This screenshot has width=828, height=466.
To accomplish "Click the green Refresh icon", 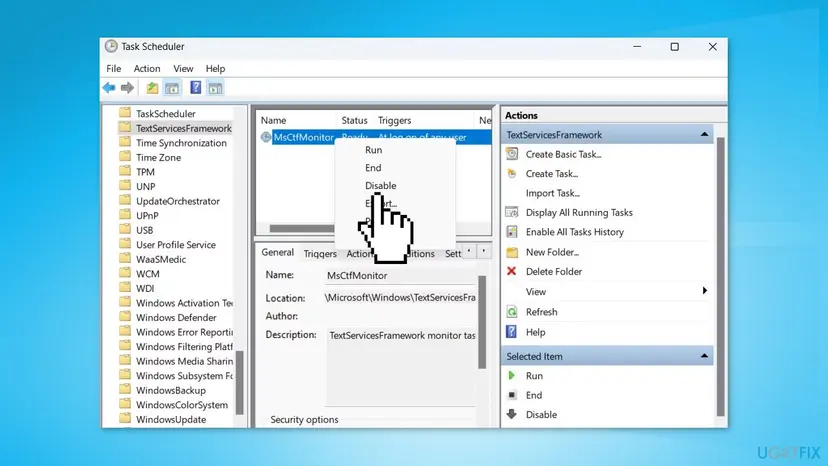I will tap(512, 312).
